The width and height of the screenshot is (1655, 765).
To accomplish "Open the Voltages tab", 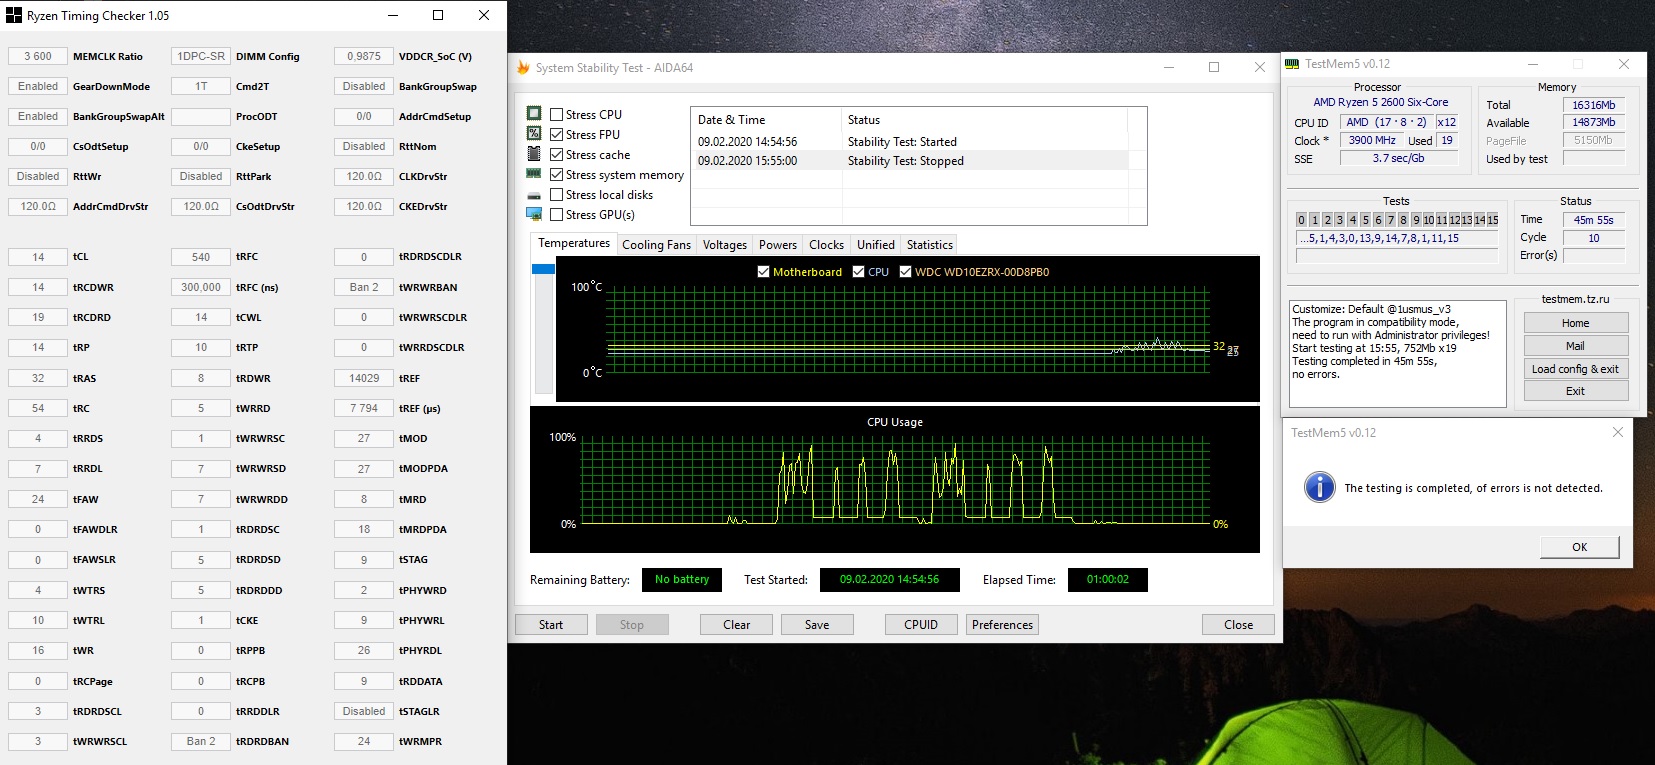I will (725, 244).
